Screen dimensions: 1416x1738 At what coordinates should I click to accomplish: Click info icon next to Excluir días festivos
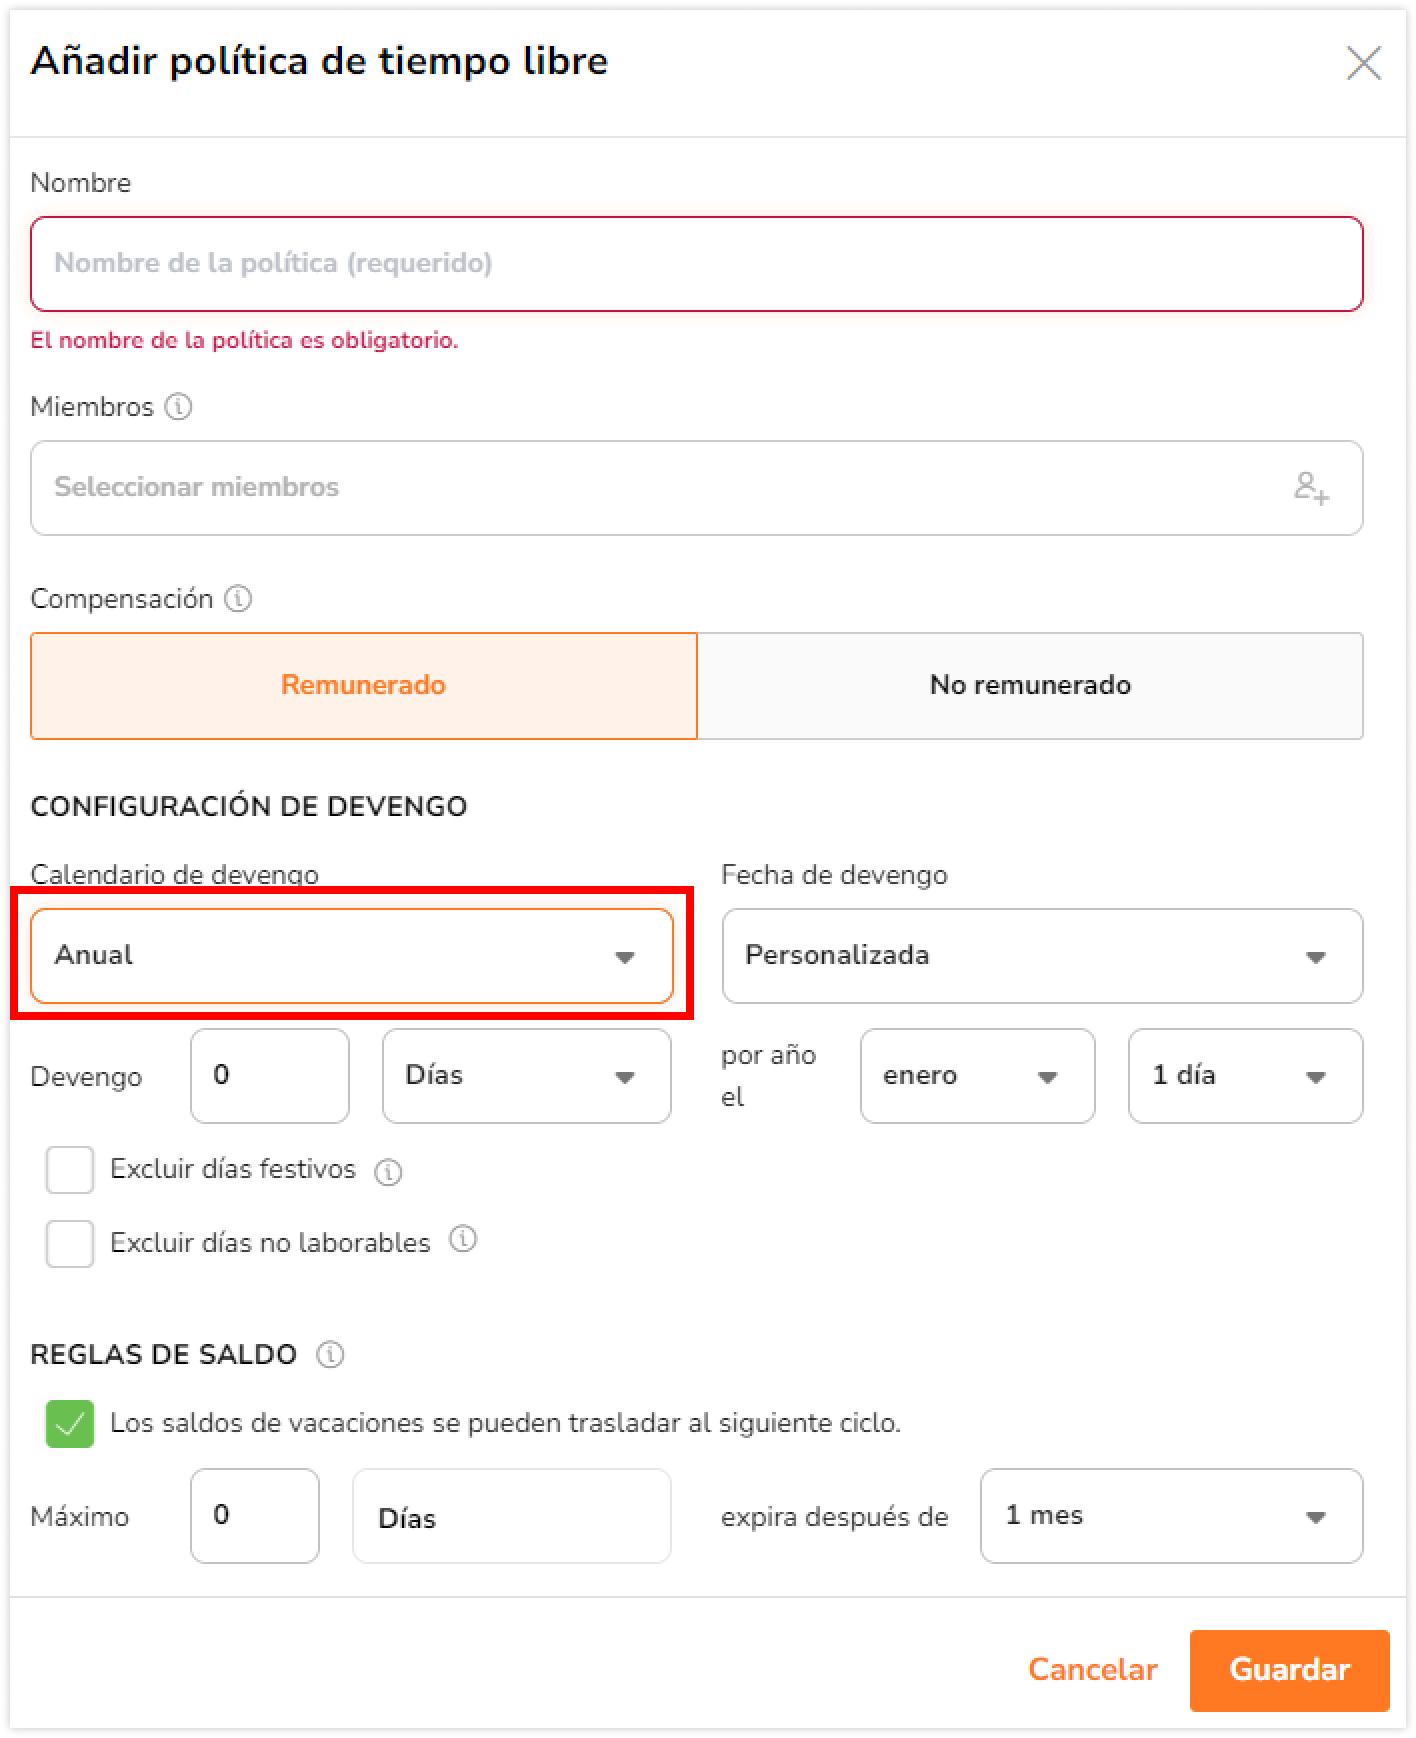(x=388, y=1172)
